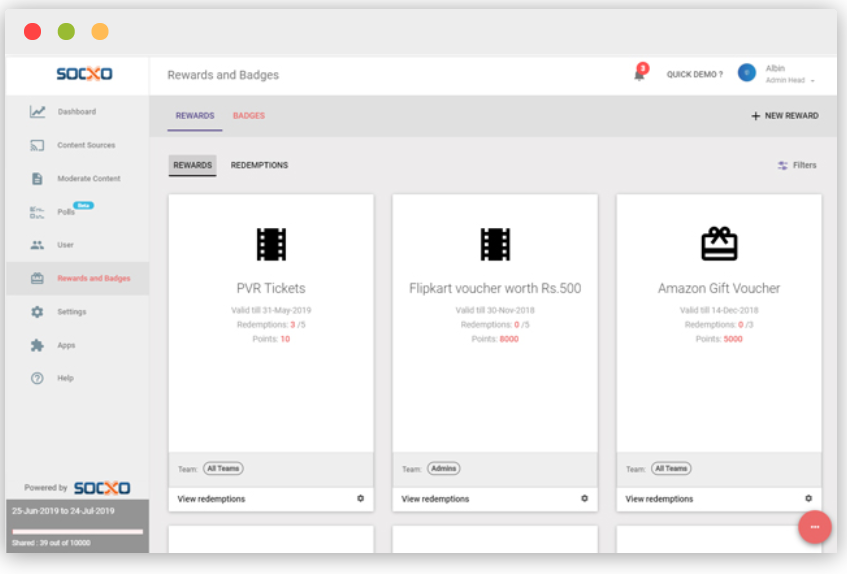
Task: Switch to the BADGES tab
Action: click(249, 116)
